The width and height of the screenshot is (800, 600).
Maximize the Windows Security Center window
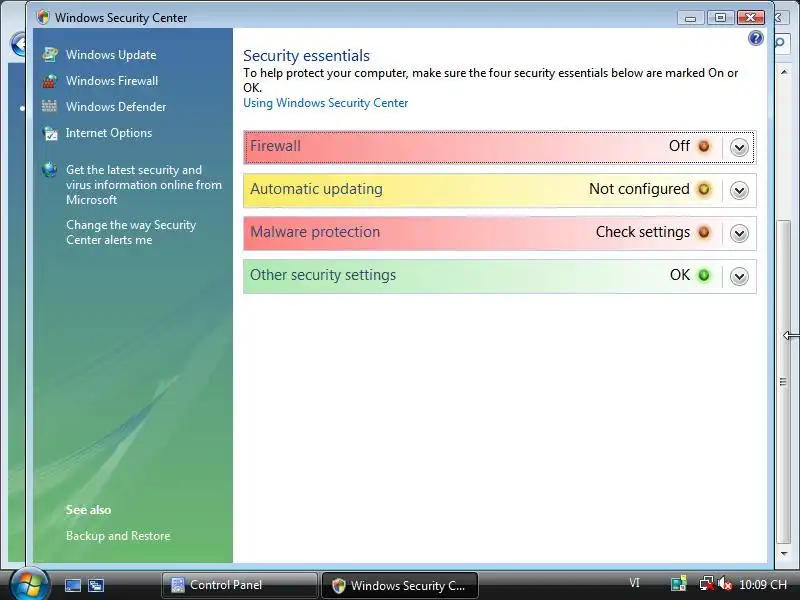coord(720,18)
